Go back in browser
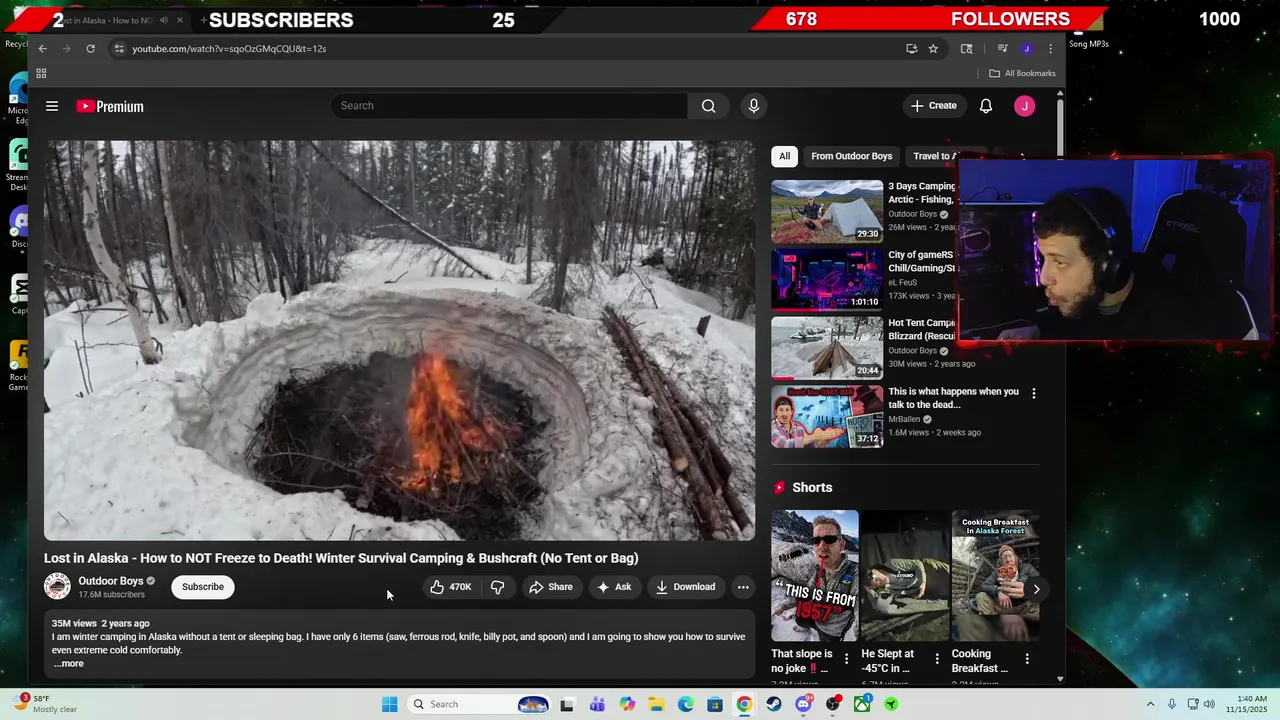 coord(42,48)
